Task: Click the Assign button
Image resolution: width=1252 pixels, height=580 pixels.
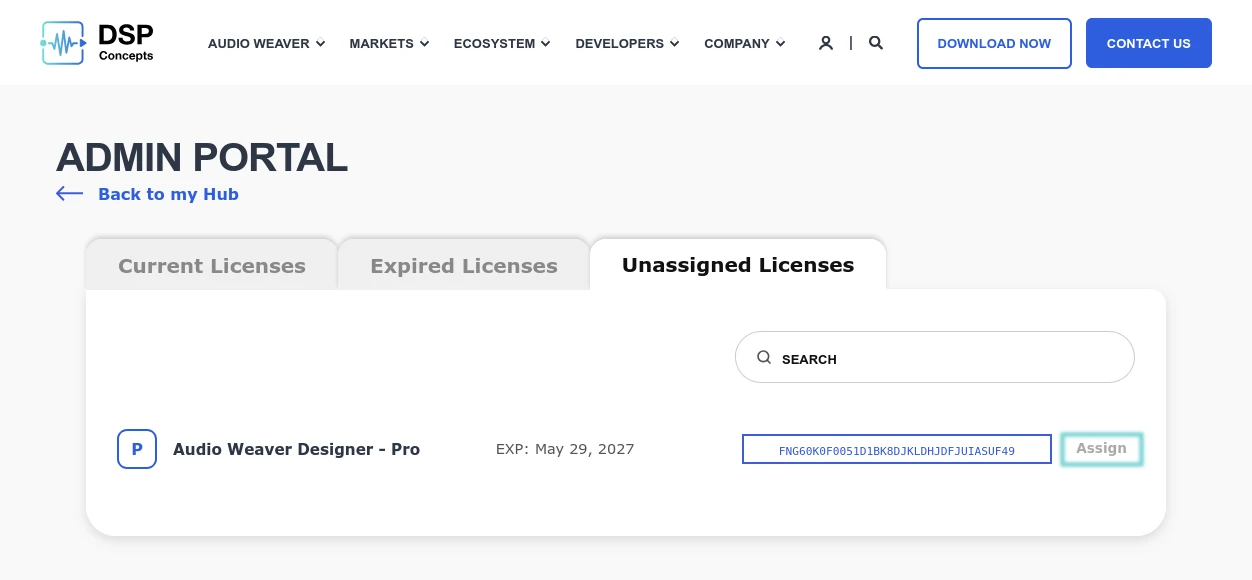Action: point(1101,449)
